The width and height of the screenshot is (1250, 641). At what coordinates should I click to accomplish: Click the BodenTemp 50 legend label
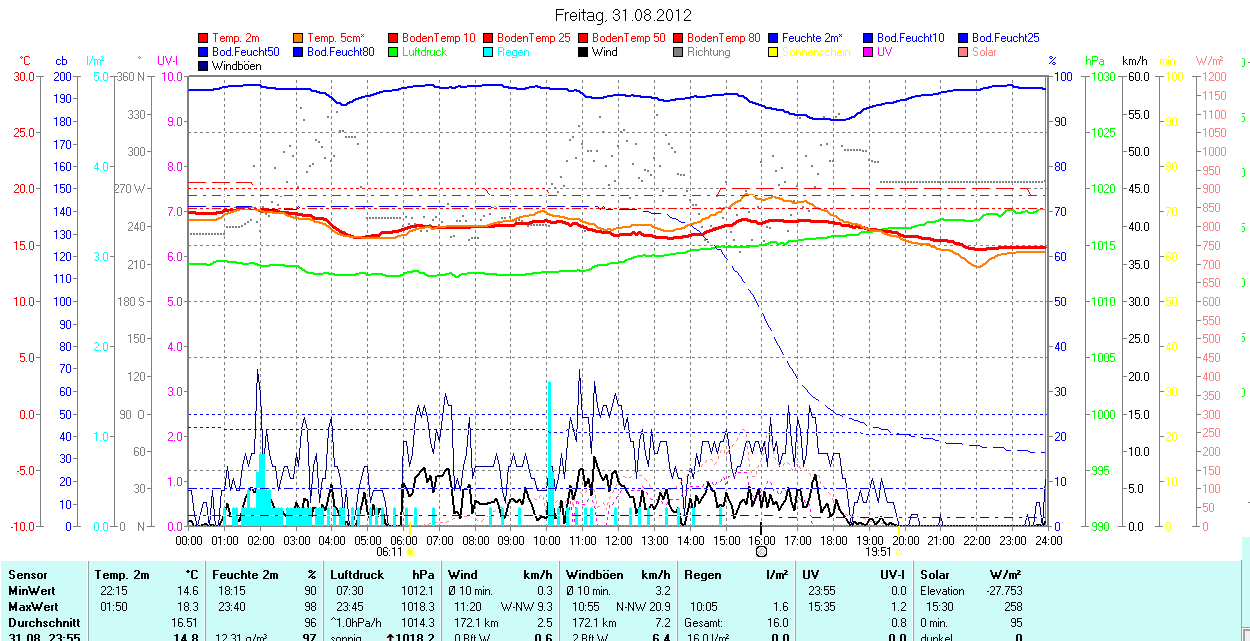click(x=633, y=38)
